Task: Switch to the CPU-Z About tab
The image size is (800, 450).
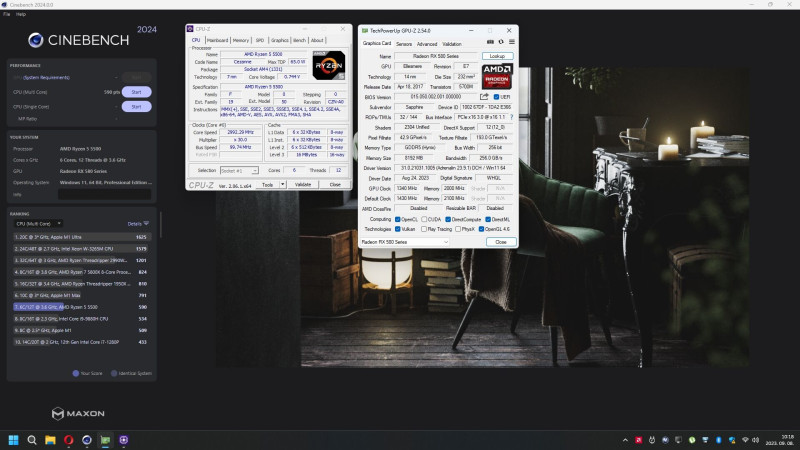Action: pyautogui.click(x=317, y=40)
